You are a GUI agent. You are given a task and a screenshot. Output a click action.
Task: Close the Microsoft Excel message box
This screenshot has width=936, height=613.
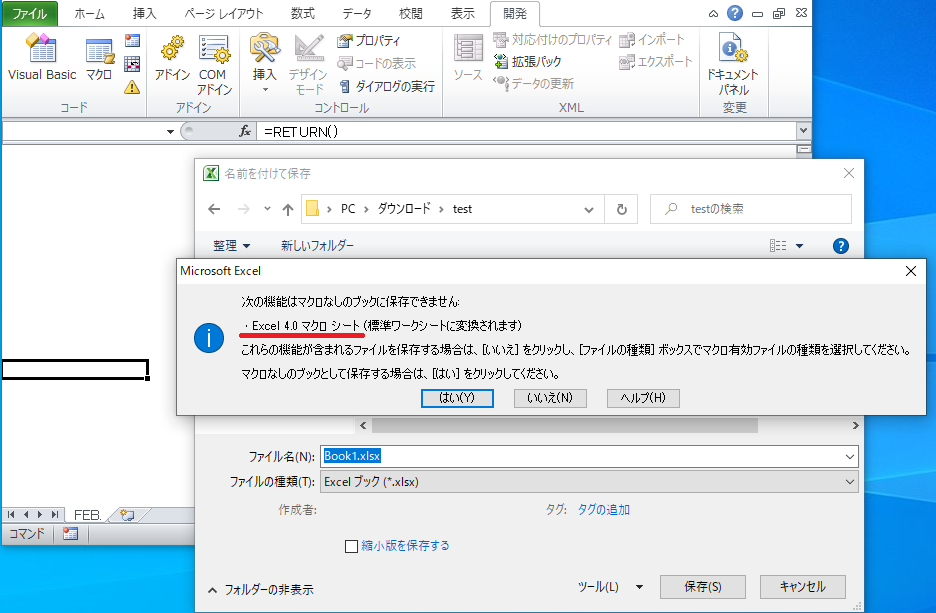[911, 271]
